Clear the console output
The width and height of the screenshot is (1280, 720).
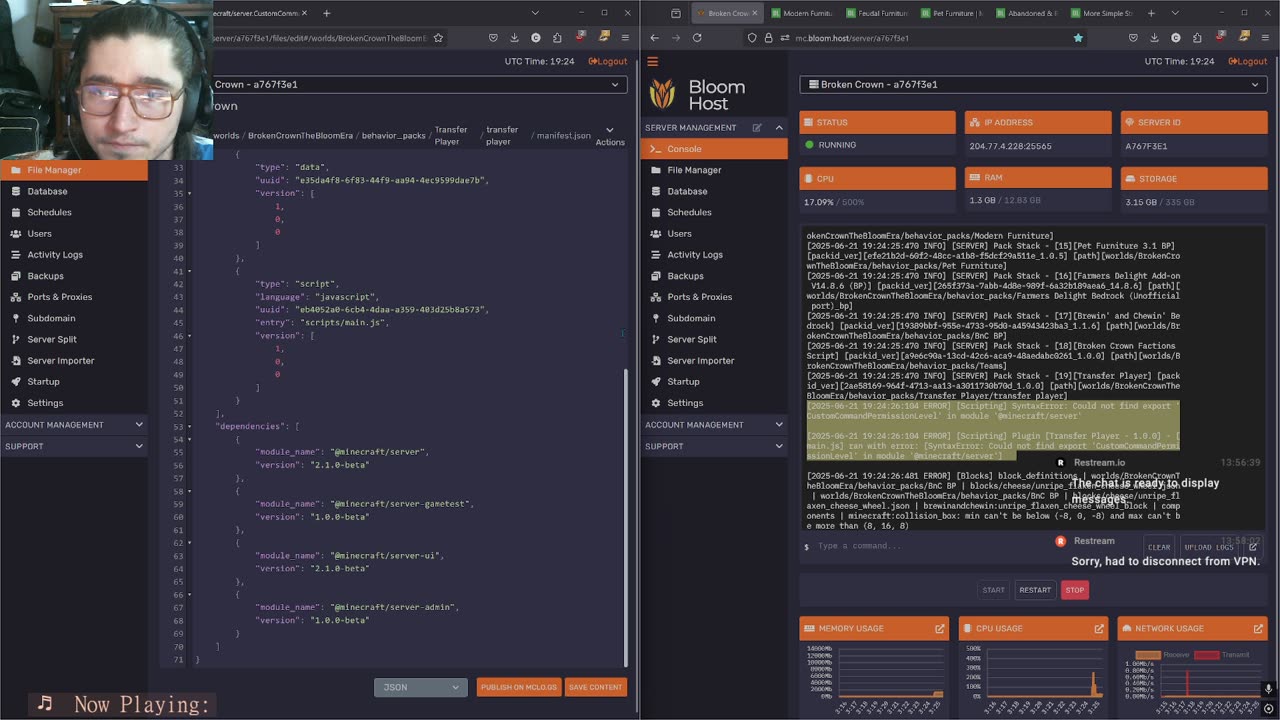tap(1159, 547)
